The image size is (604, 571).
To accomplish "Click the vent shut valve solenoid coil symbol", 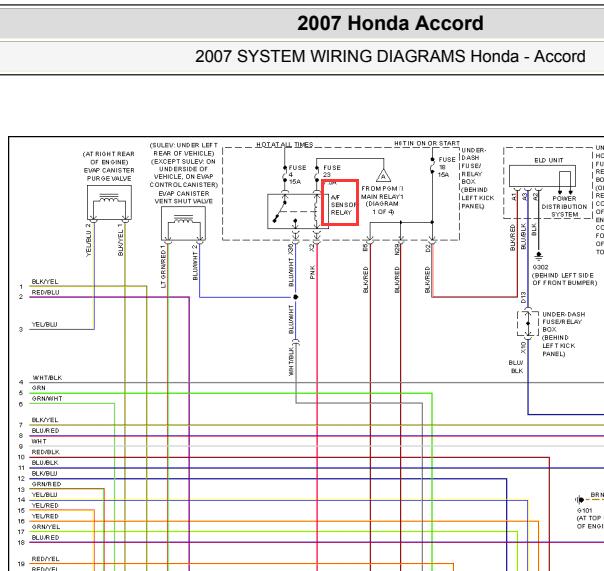I will coord(183,219).
